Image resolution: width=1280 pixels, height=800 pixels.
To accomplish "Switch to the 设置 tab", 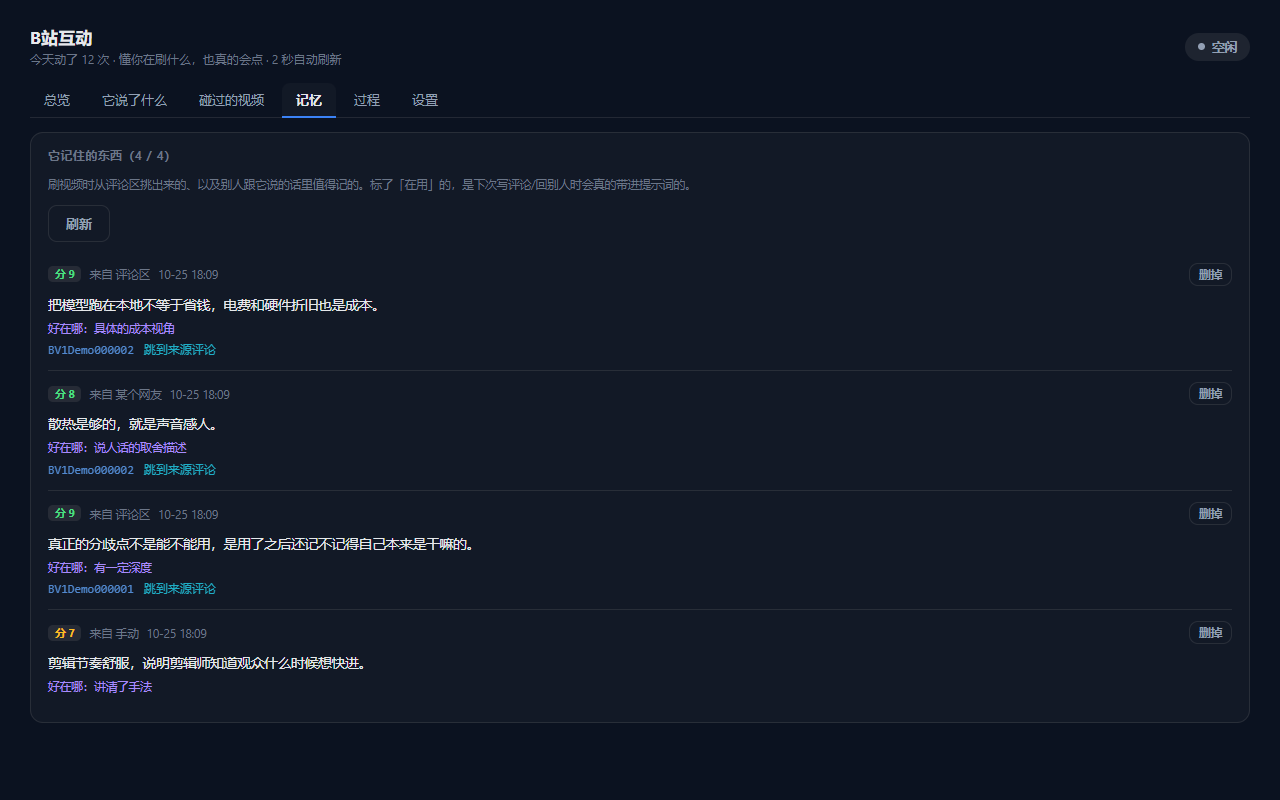I will (425, 100).
